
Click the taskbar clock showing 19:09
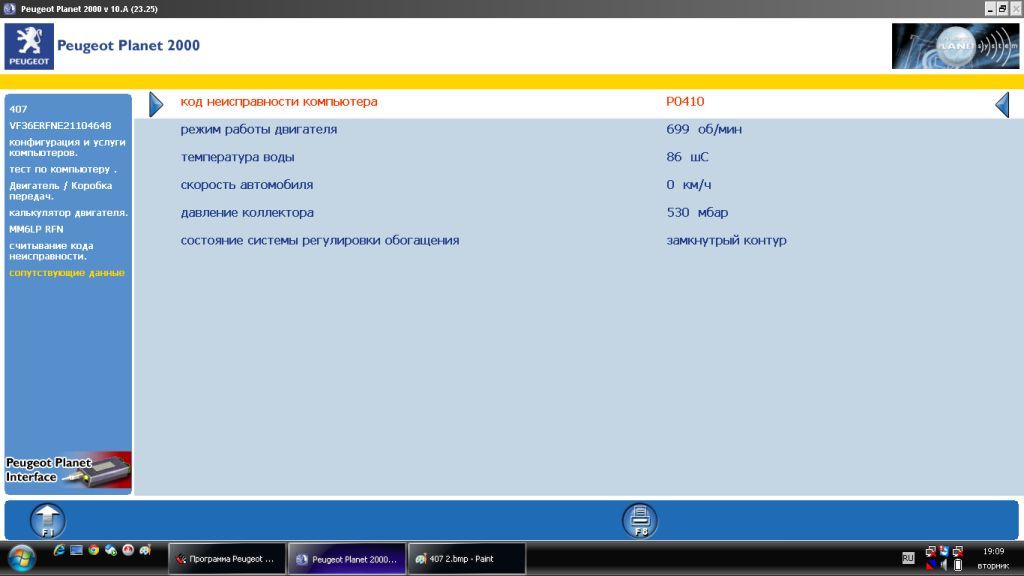click(993, 551)
